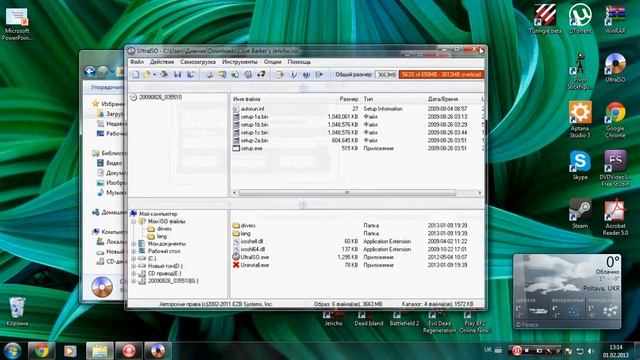Image resolution: width=640 pixels, height=360 pixels.
Task: Click the Save As toolbar icon
Action: (191, 75)
